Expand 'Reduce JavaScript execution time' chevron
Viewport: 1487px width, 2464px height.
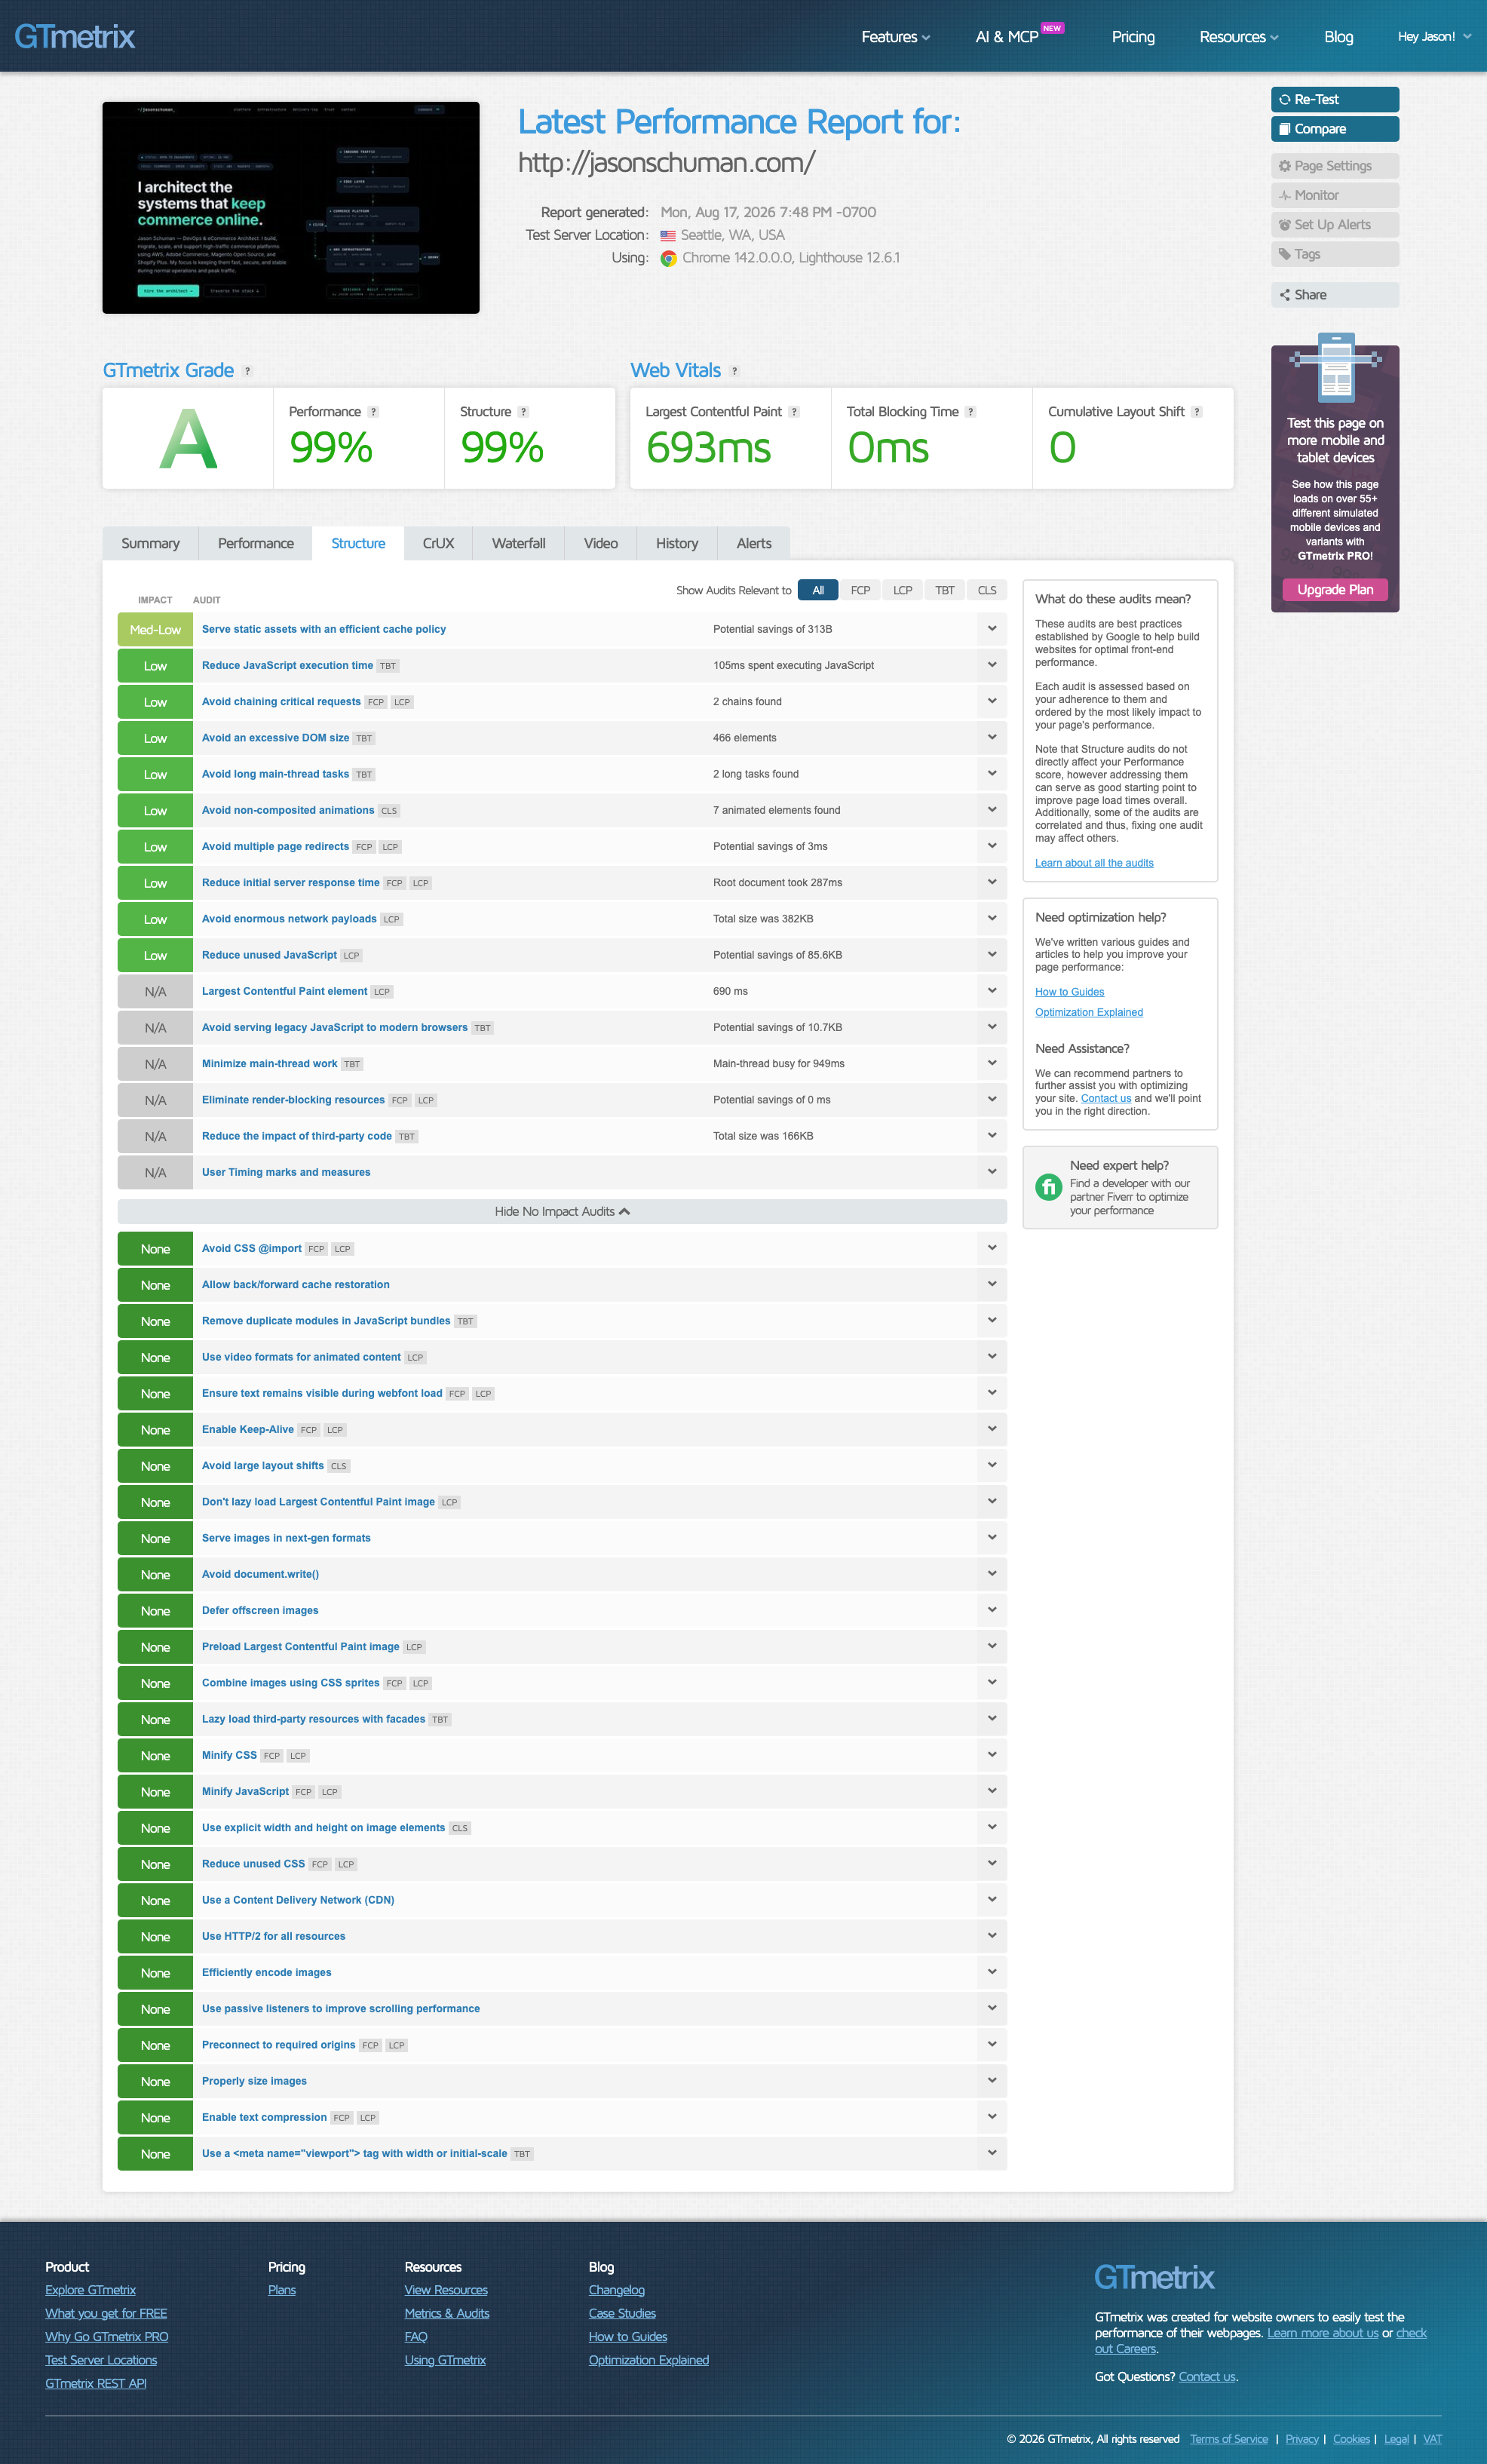coord(992,665)
